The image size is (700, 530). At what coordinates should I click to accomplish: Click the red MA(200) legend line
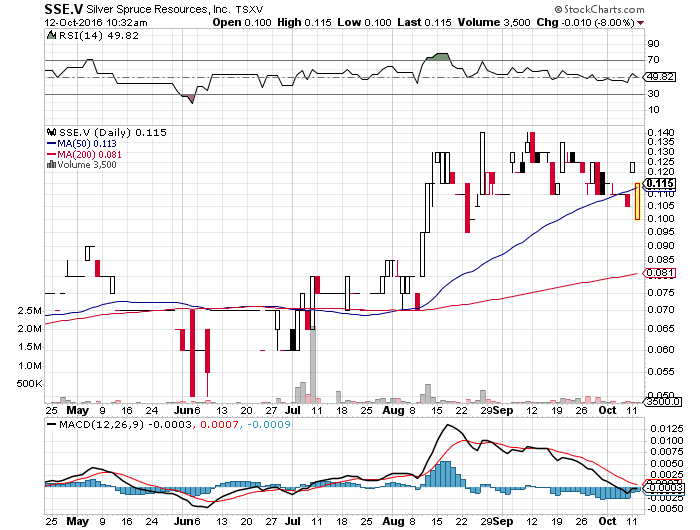click(x=52, y=154)
